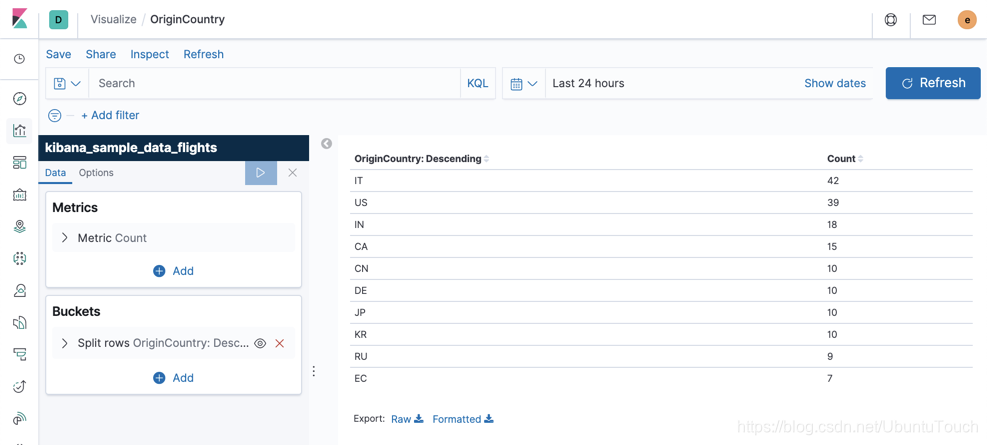Open saved queries dropdown
987x445 pixels.
(x=67, y=83)
